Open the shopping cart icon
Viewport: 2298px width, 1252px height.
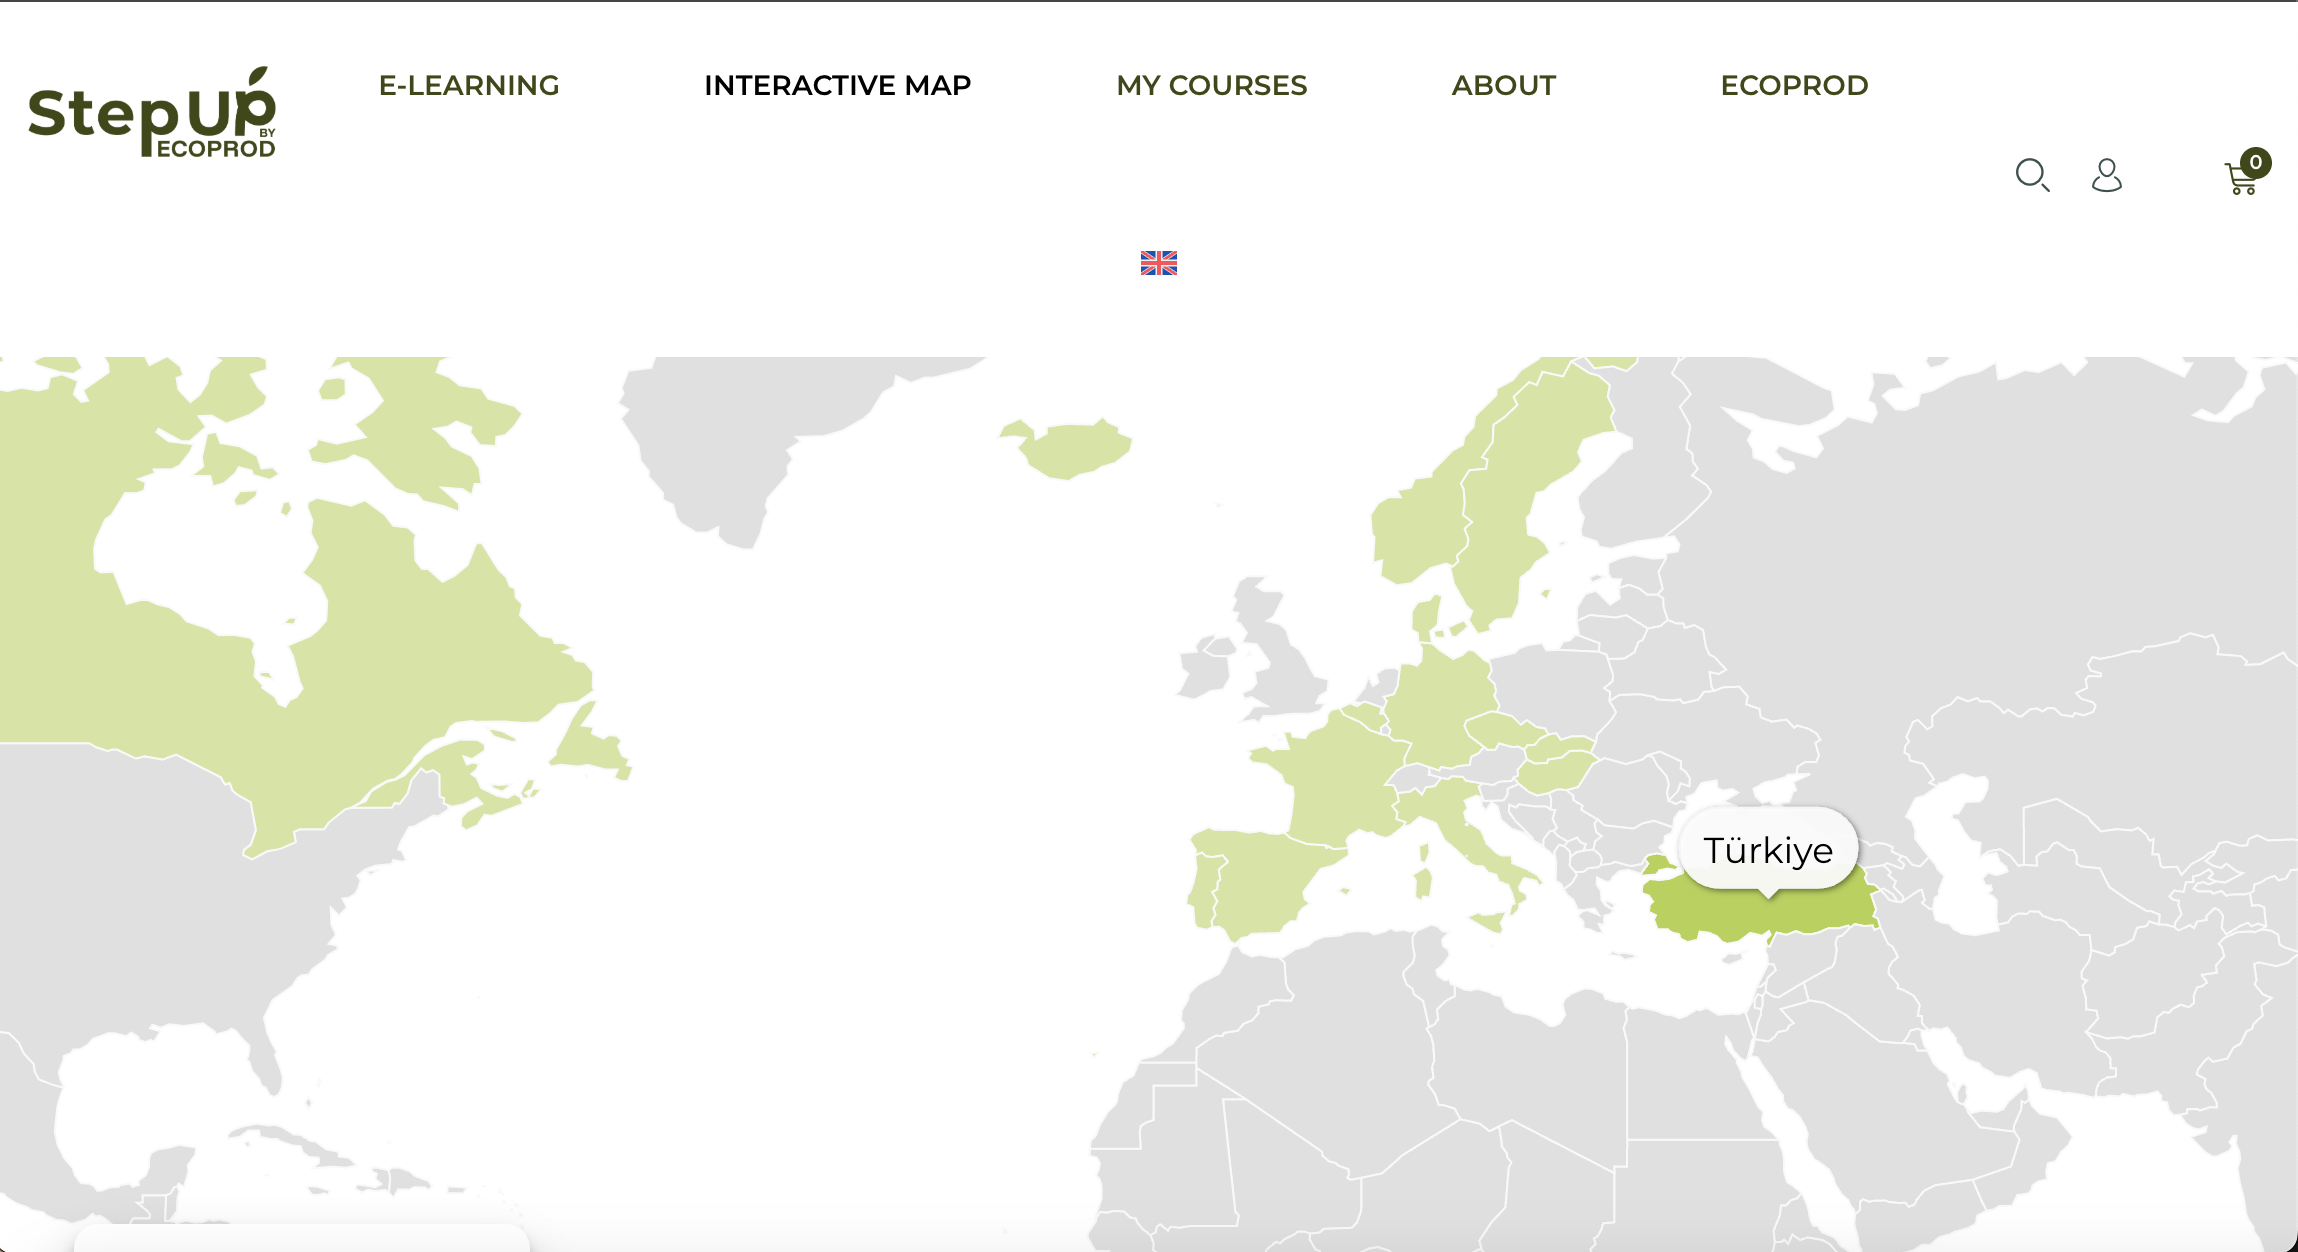pyautogui.click(x=2240, y=181)
